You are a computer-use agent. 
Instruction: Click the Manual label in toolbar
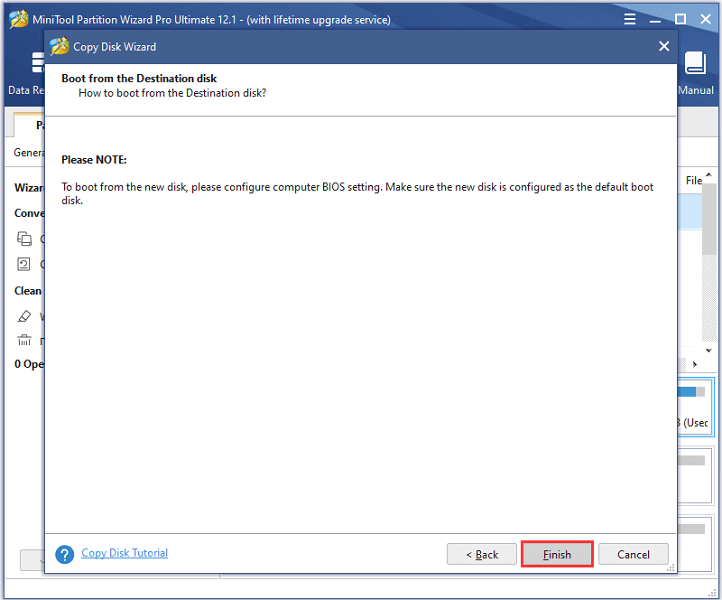pyautogui.click(x=696, y=90)
